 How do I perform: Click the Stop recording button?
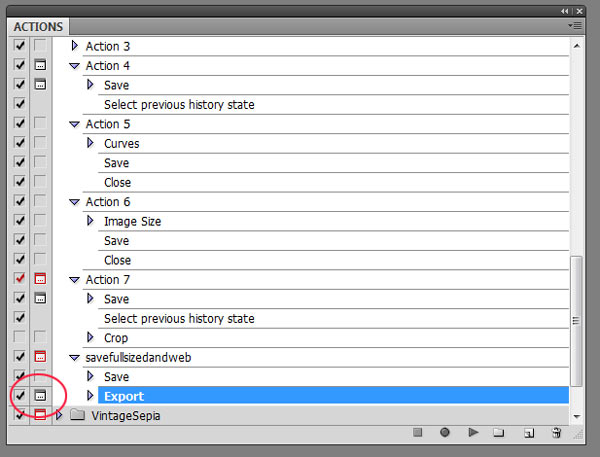[x=418, y=433]
